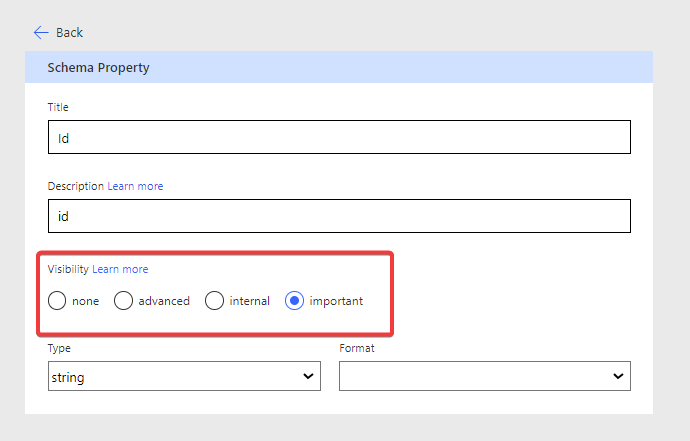The height and width of the screenshot is (441, 690).
Task: Click the Description label text
Action: tap(75, 186)
